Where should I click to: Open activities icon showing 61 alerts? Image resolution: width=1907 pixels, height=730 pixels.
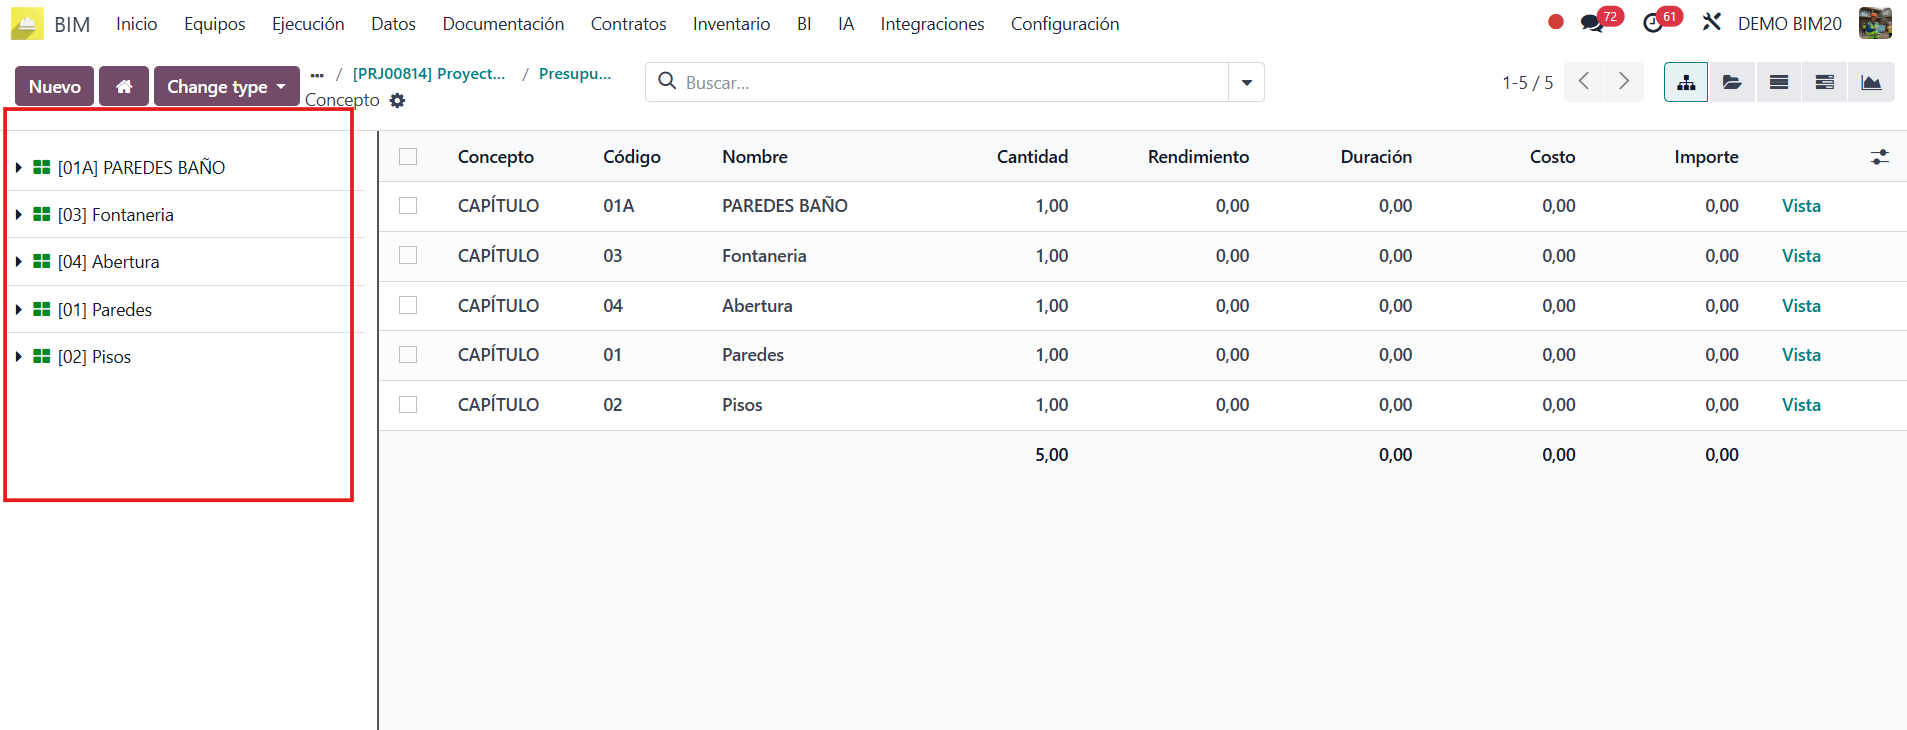1655,23
